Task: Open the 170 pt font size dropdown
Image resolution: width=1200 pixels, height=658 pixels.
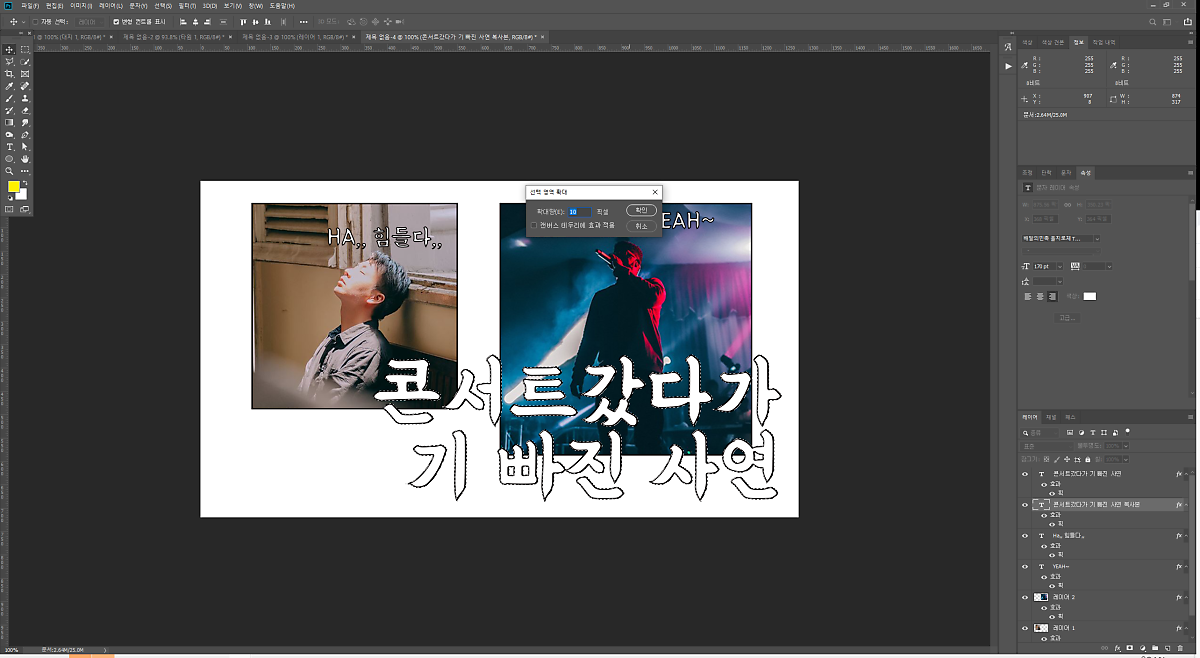Action: 1060,266
